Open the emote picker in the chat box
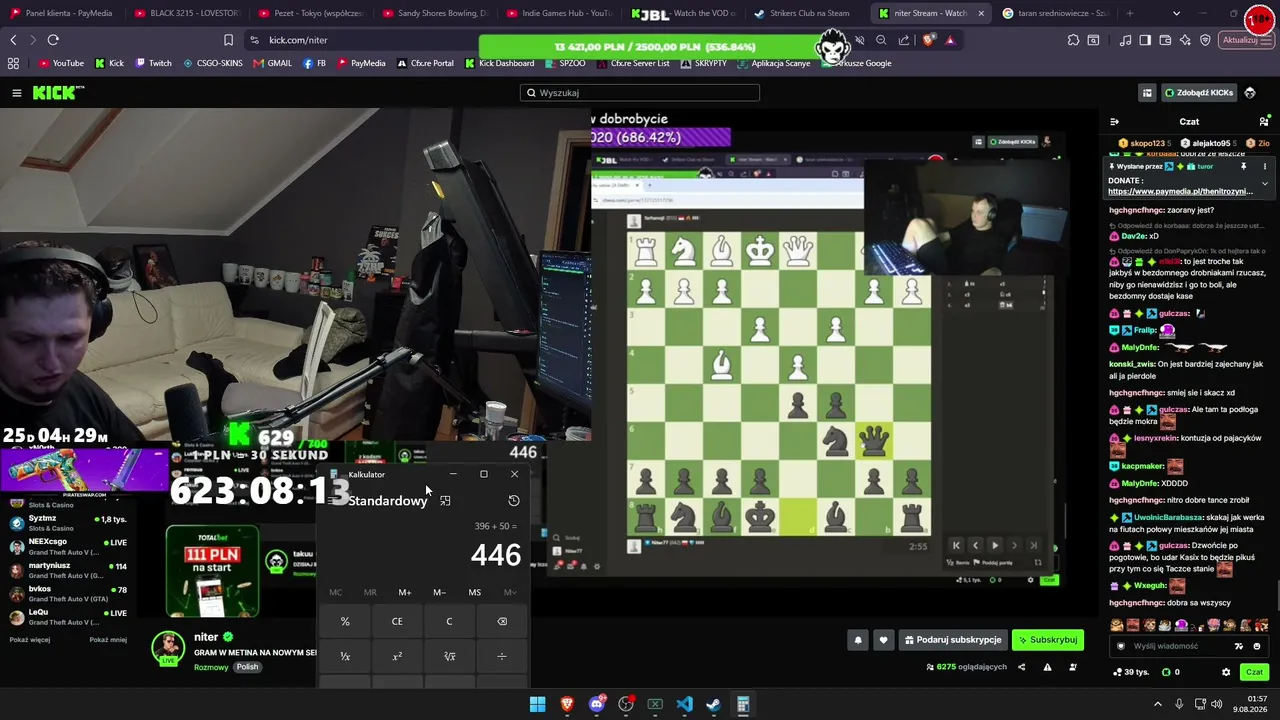The height and width of the screenshot is (720, 1280). click(1257, 646)
